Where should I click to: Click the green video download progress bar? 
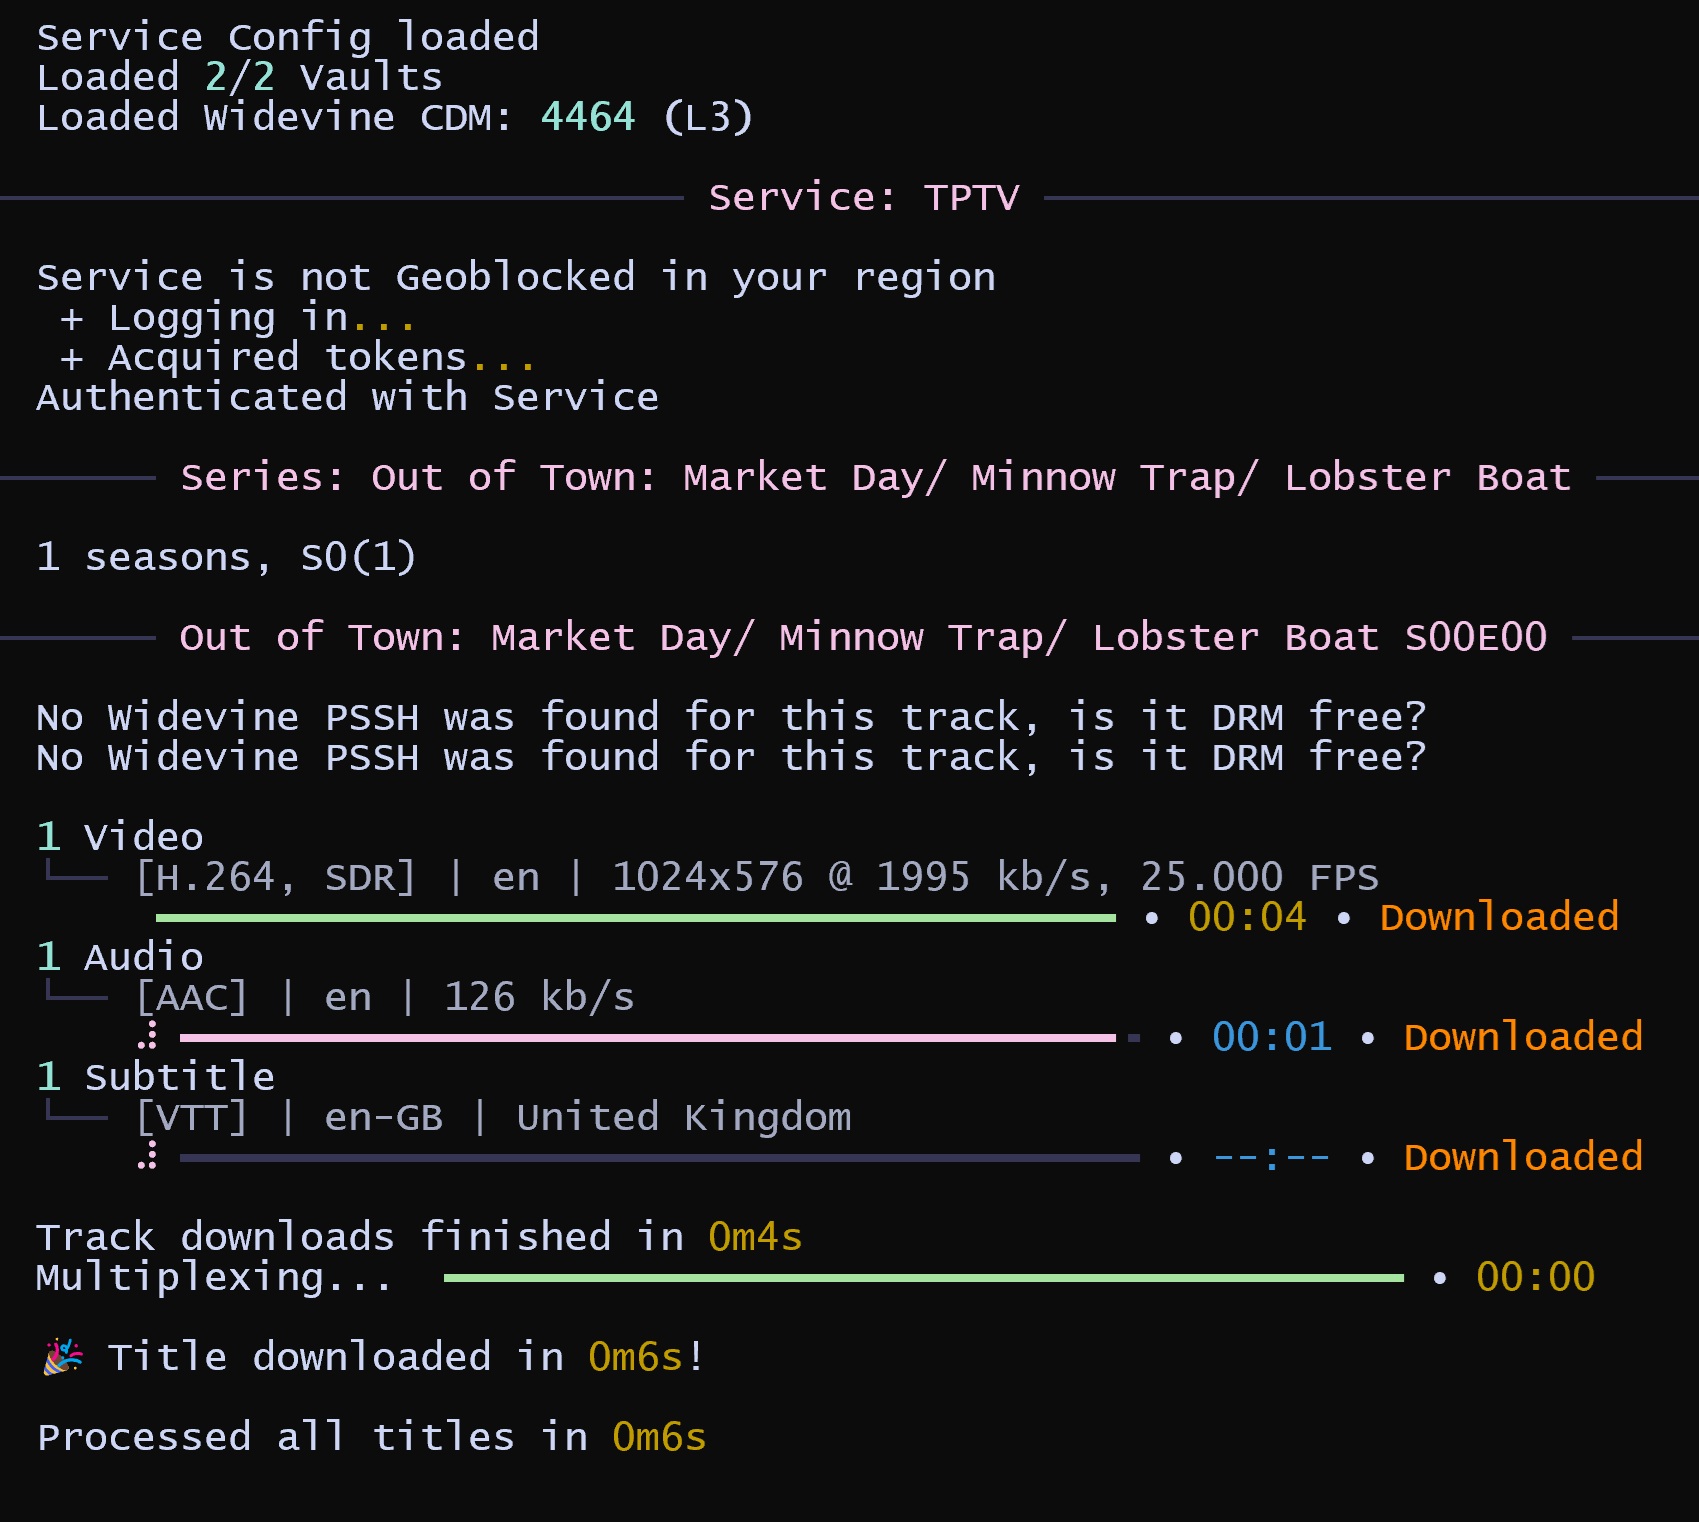click(635, 918)
